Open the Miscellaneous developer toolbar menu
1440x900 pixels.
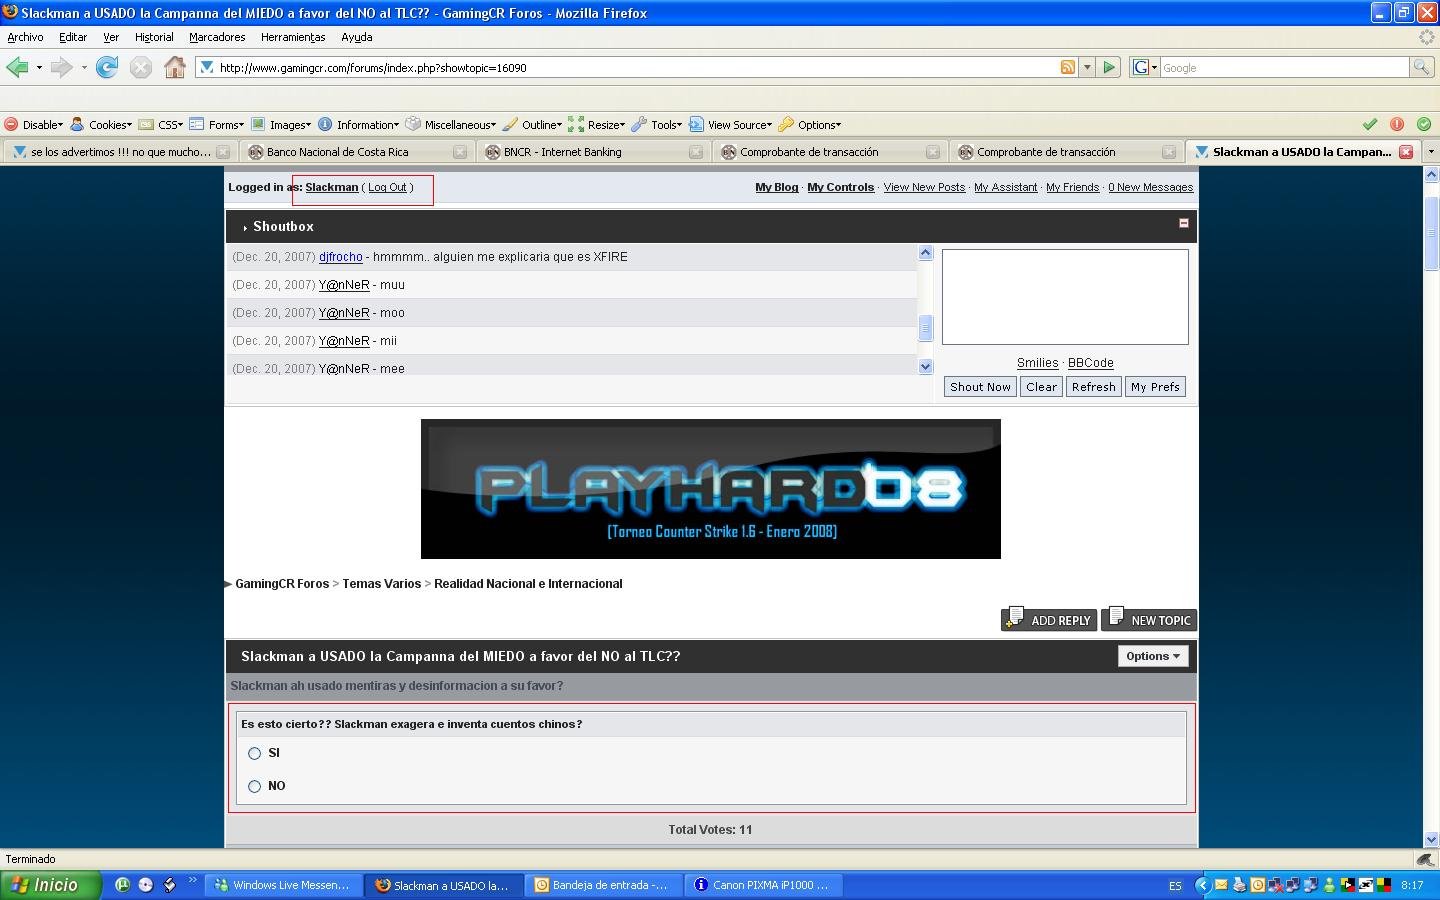tap(451, 125)
